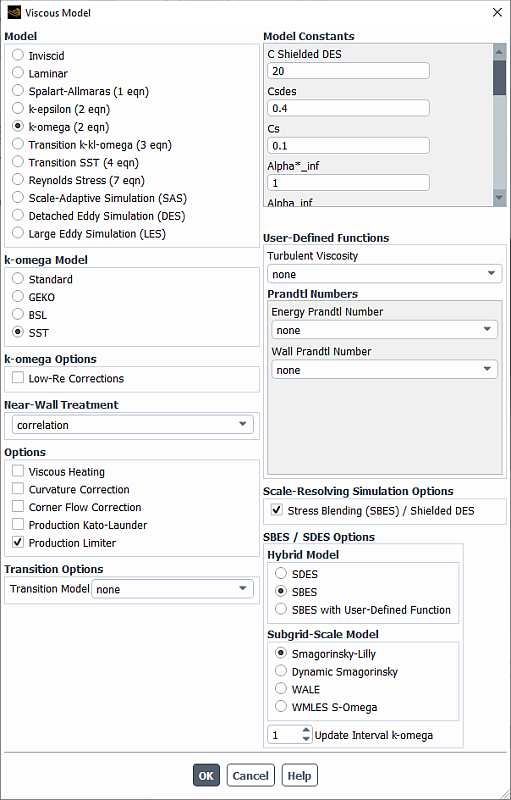Open Help for Viscous Model

click(x=299, y=776)
